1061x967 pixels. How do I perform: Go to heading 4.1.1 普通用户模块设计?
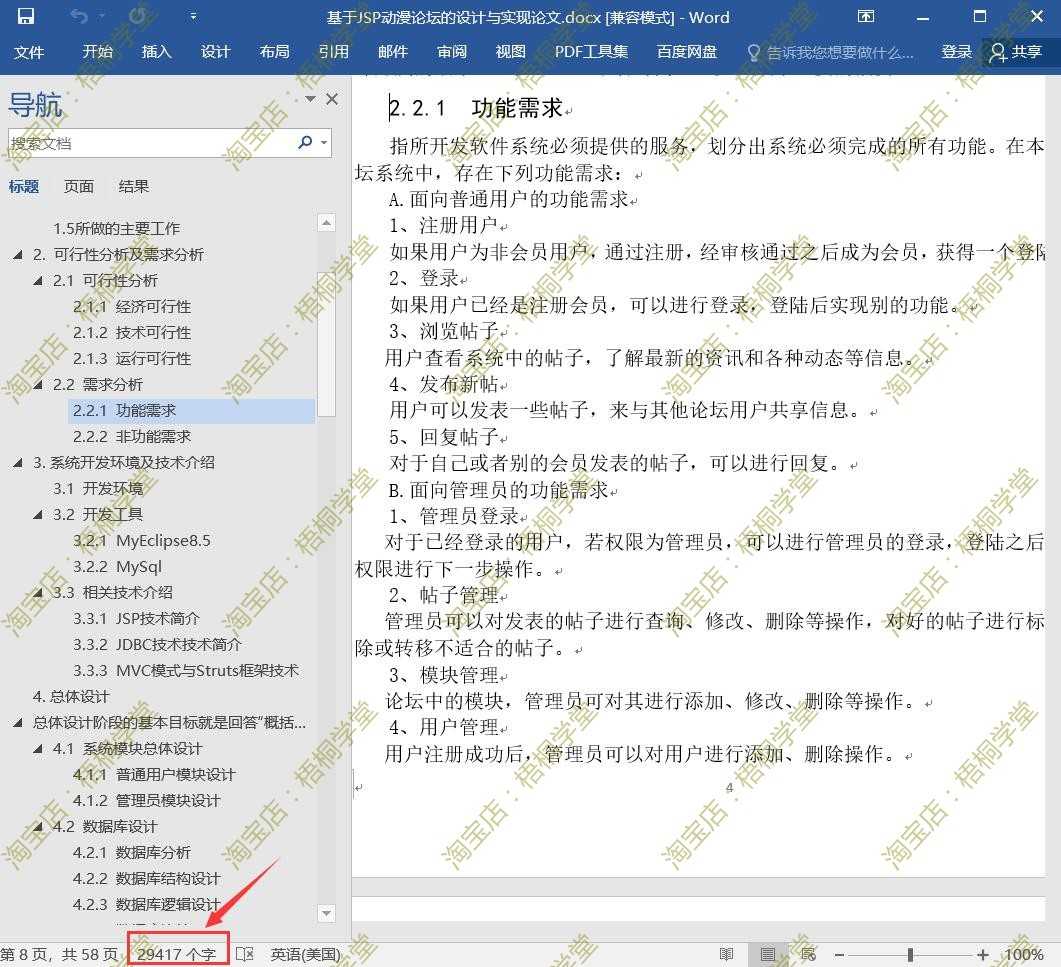click(x=154, y=775)
